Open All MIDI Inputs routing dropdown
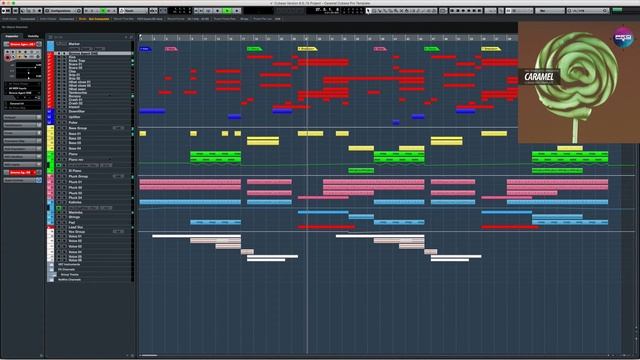Image resolution: width=640 pixels, height=360 pixels. [23, 88]
